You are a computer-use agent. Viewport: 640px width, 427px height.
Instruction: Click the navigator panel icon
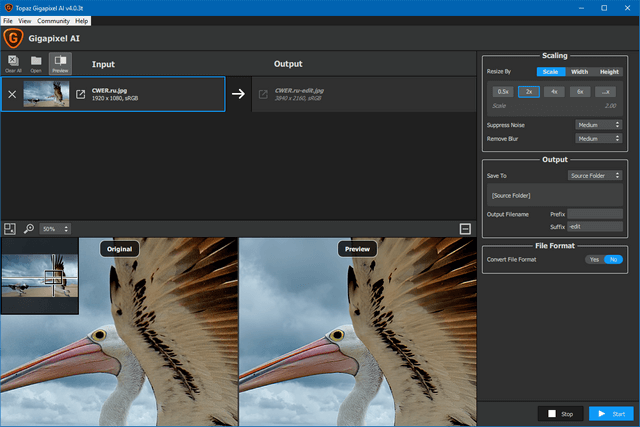(x=10, y=229)
